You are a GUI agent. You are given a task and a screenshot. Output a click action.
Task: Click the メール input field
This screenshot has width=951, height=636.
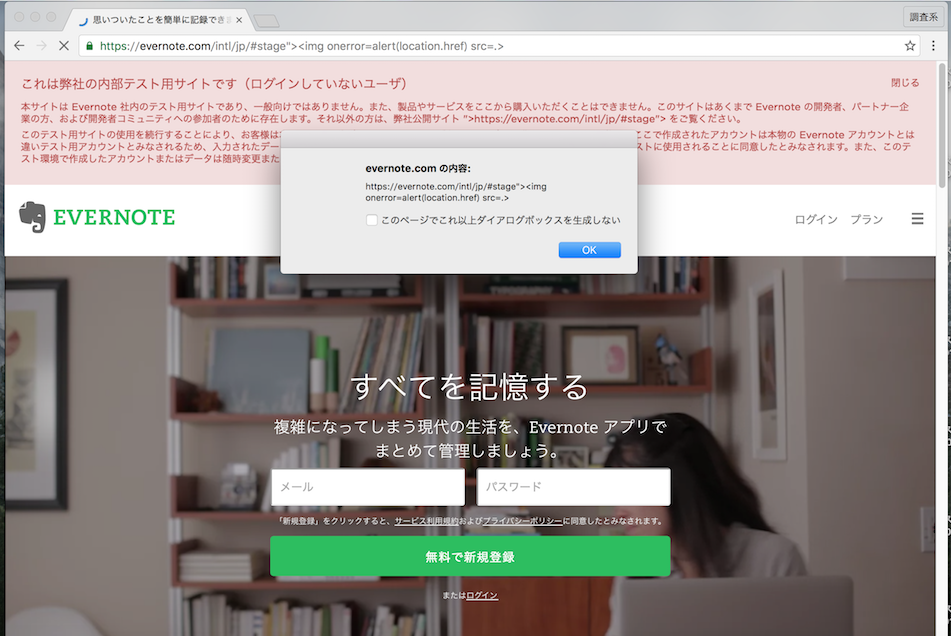point(368,487)
